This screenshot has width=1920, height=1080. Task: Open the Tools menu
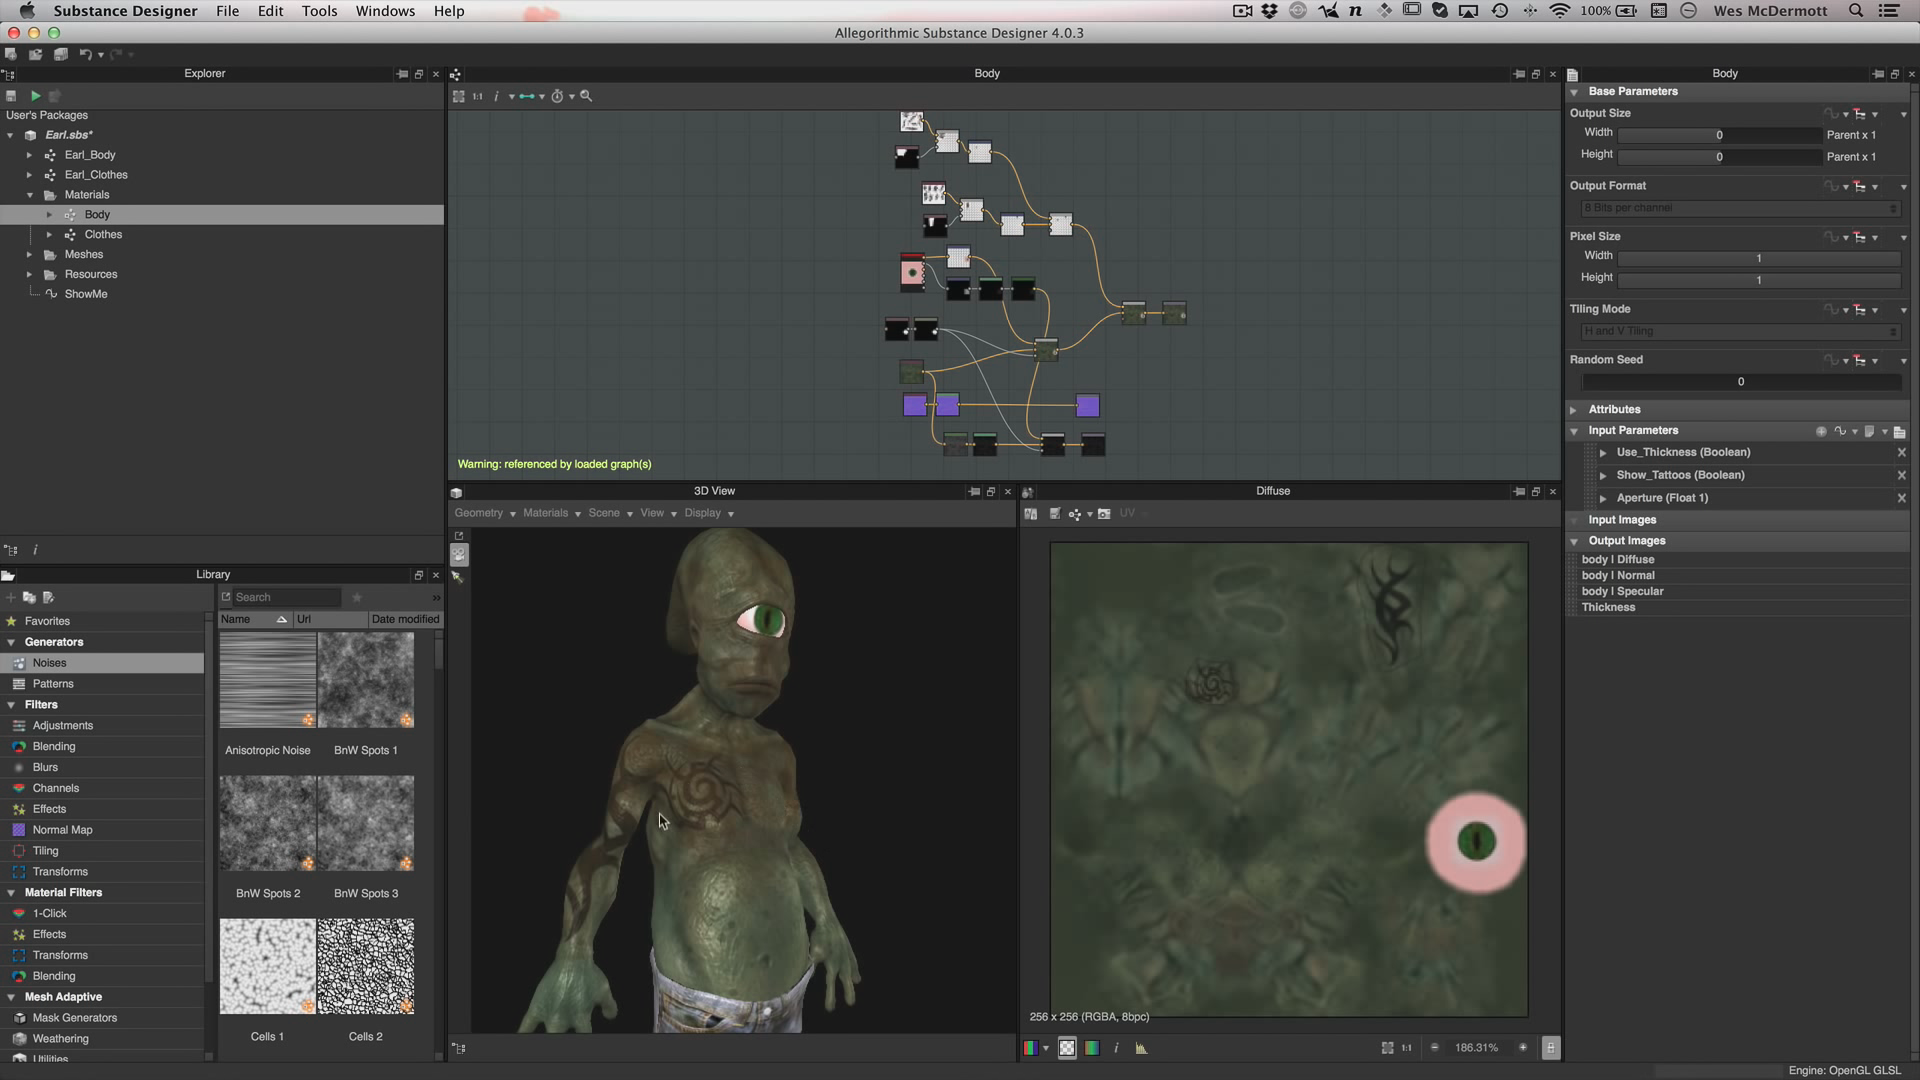(x=319, y=11)
